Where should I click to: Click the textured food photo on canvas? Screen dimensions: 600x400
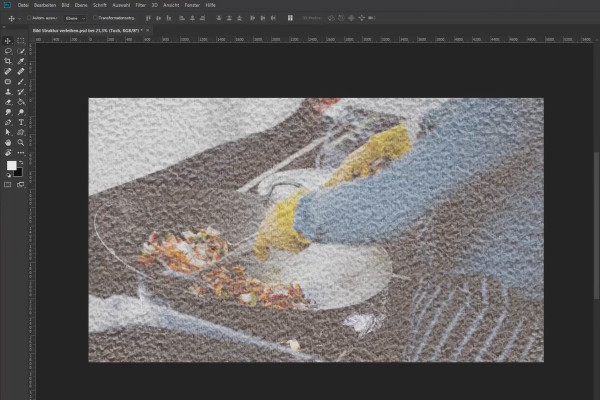[x=316, y=230]
